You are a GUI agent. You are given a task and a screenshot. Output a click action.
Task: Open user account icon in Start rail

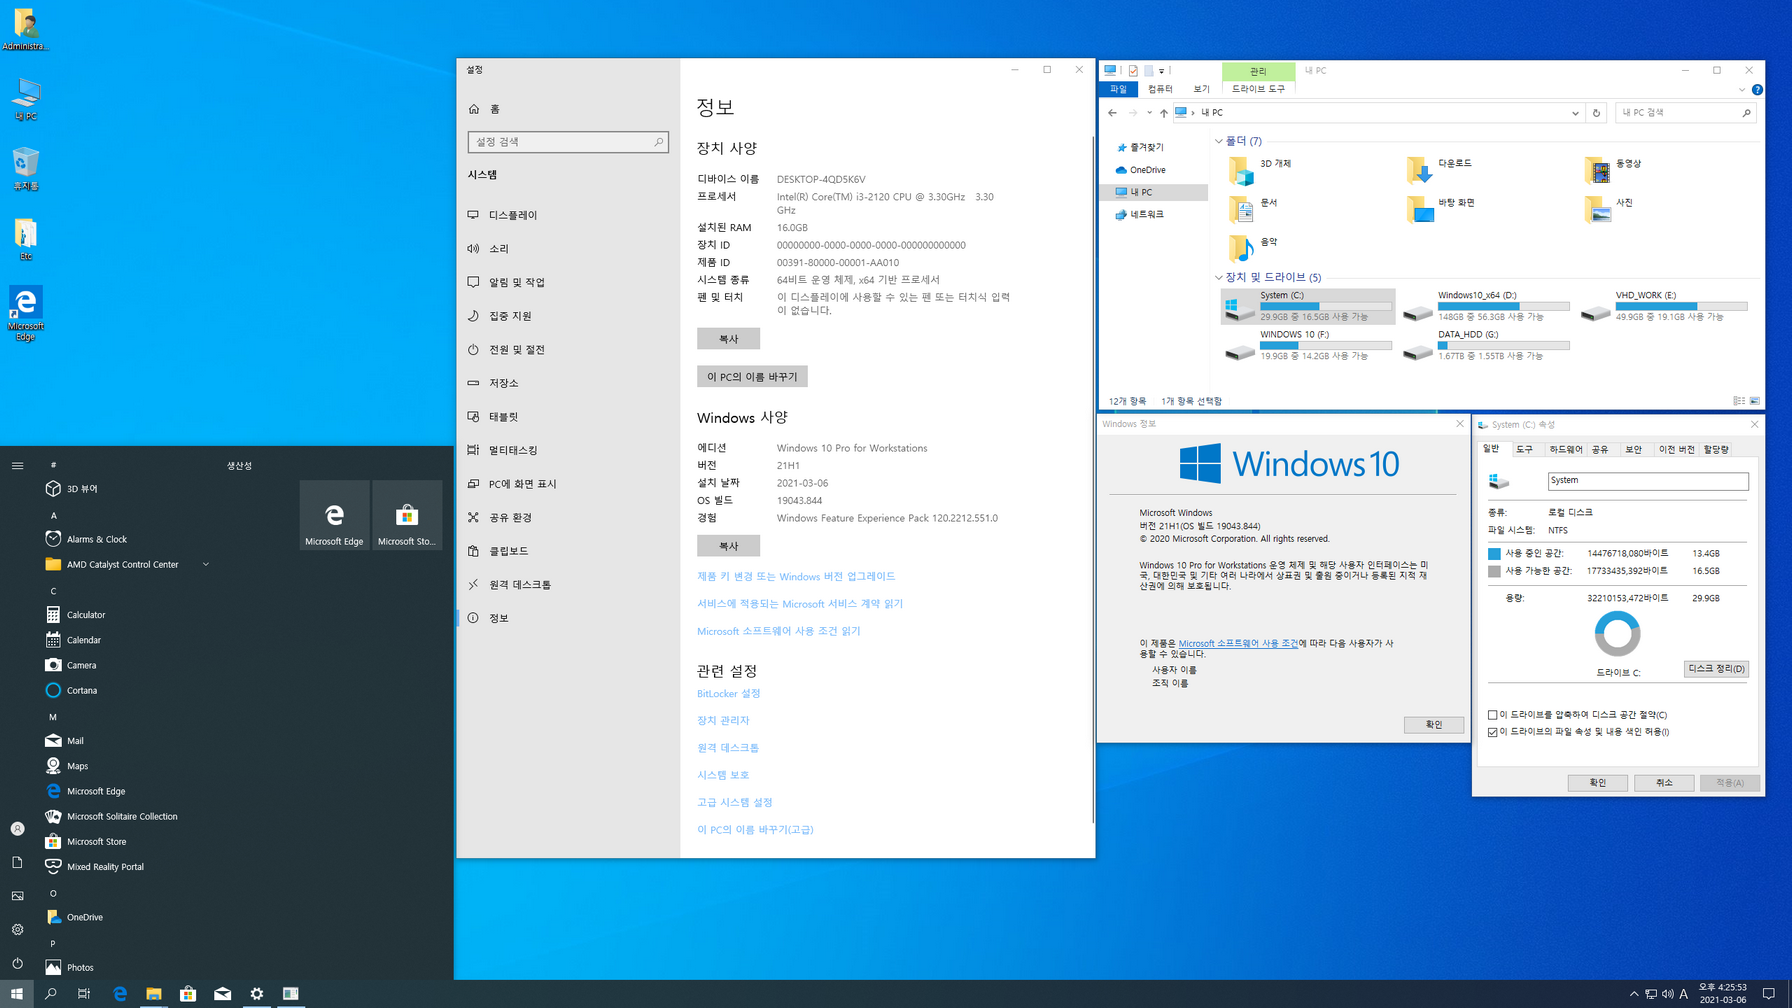click(17, 828)
